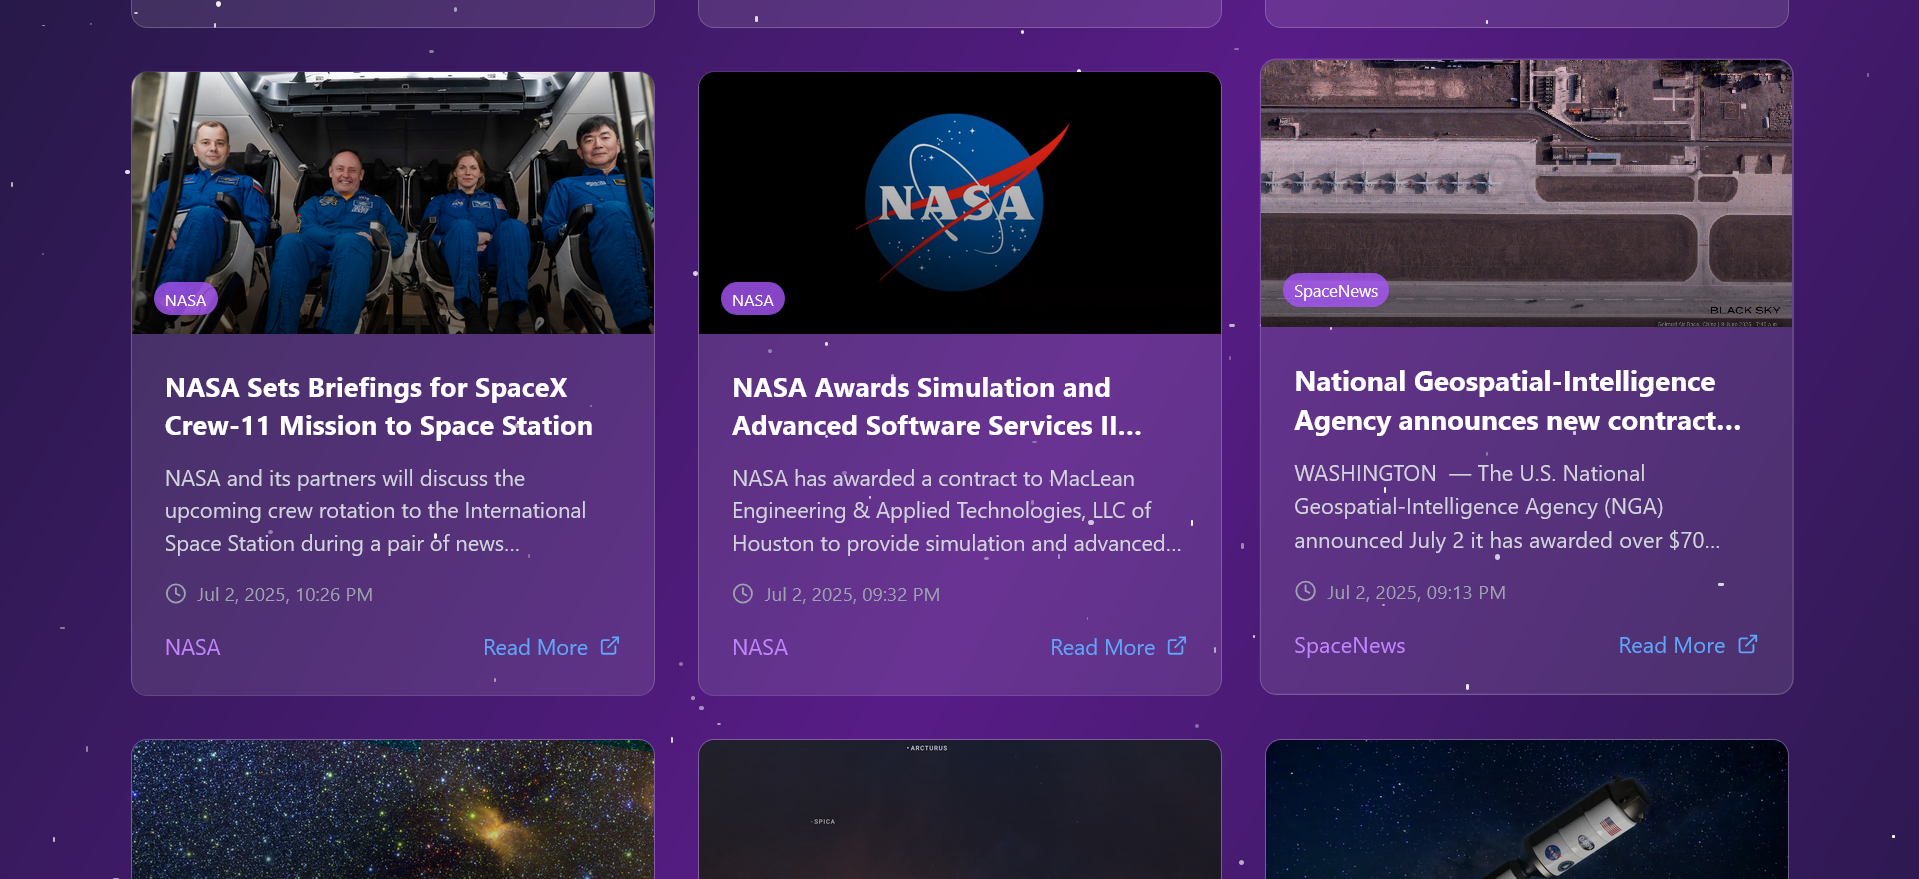This screenshot has width=1919, height=879.
Task: Open Read More link on Geospatial-Intelligence Agency card
Action: pos(1688,645)
